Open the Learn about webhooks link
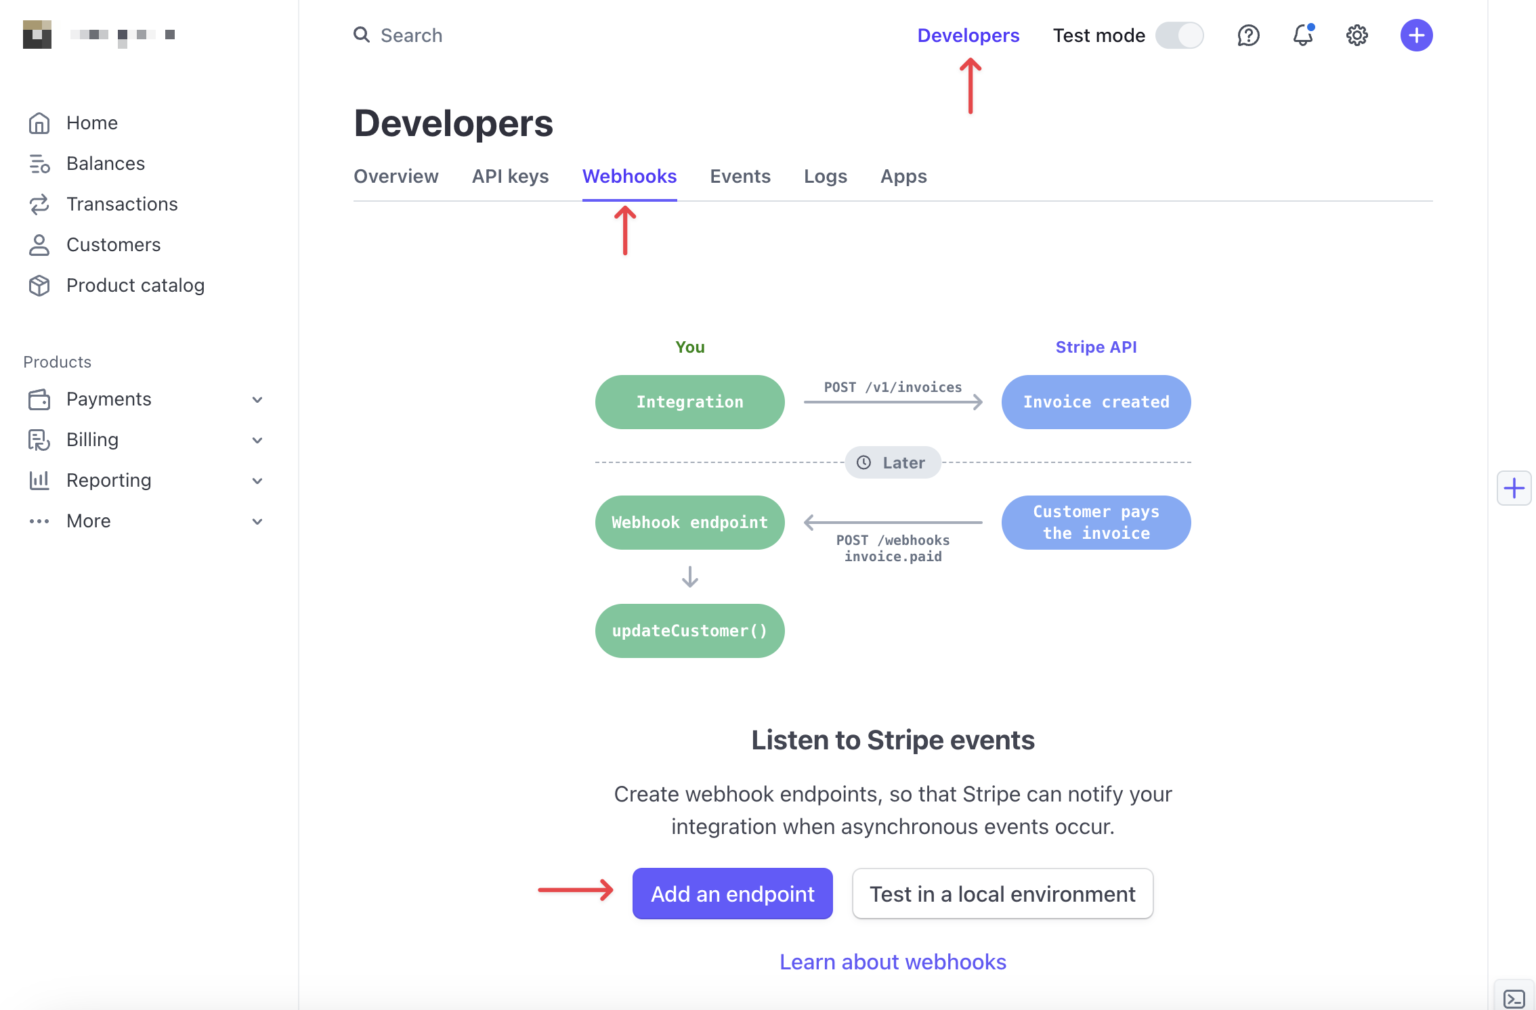Screen dimensions: 1536x1010 point(892,962)
